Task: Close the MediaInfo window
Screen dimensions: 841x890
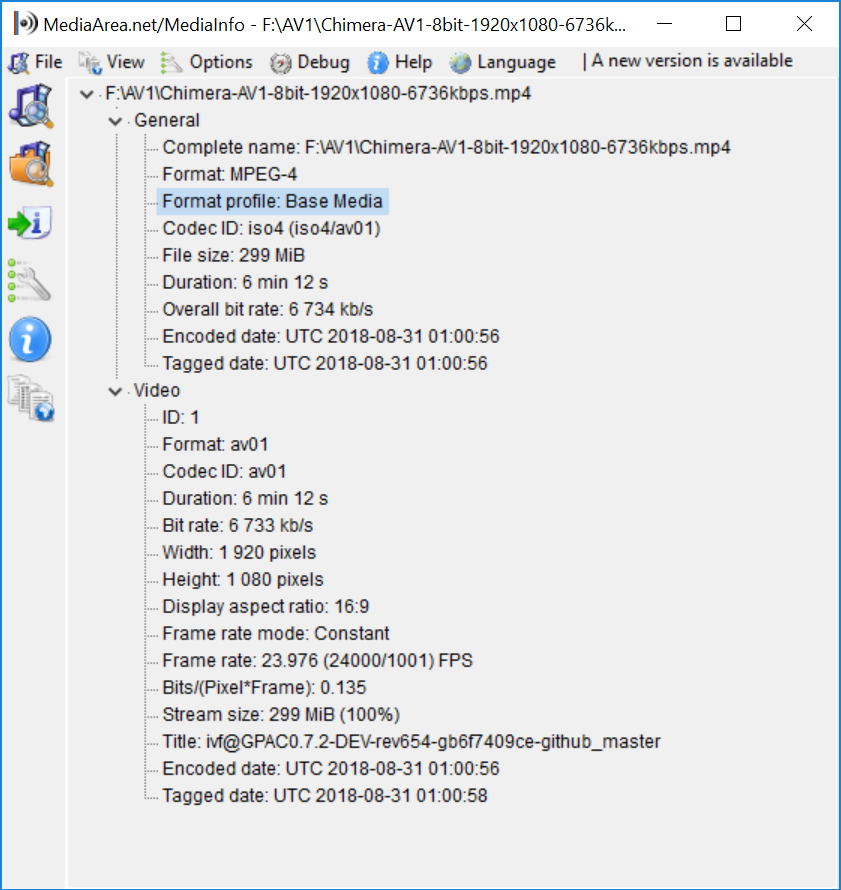Action: click(804, 24)
